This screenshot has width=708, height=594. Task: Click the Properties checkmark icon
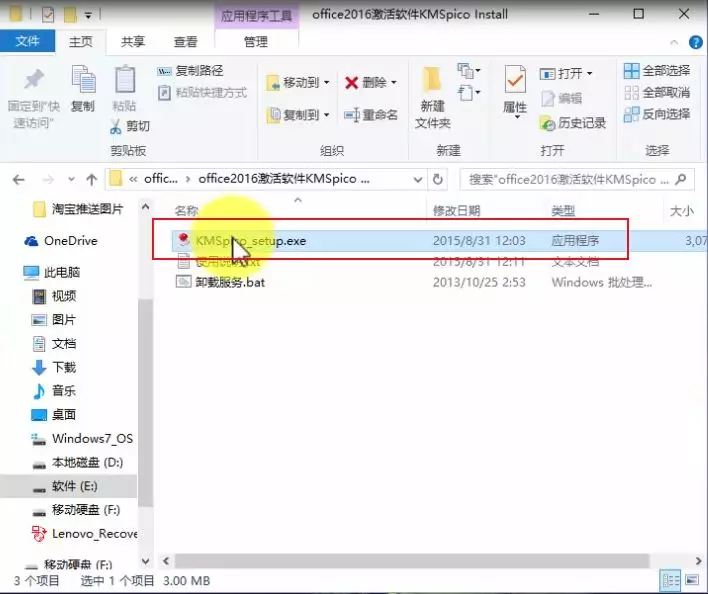click(x=515, y=80)
